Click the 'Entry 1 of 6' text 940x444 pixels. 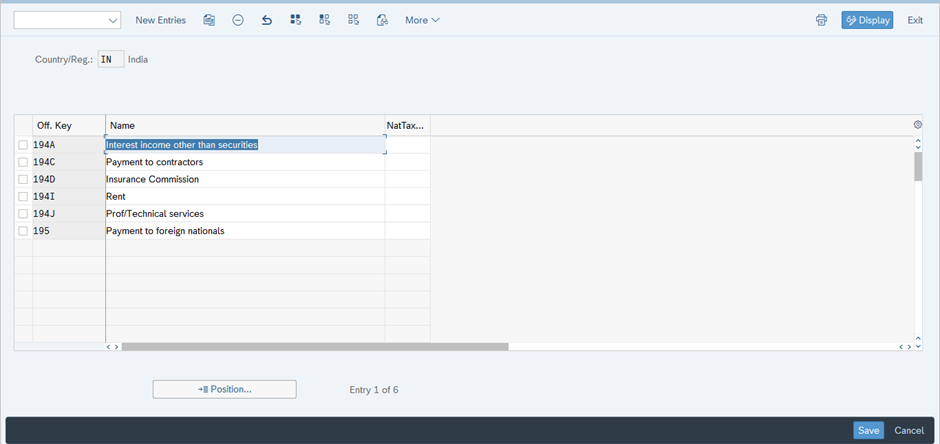click(x=374, y=390)
